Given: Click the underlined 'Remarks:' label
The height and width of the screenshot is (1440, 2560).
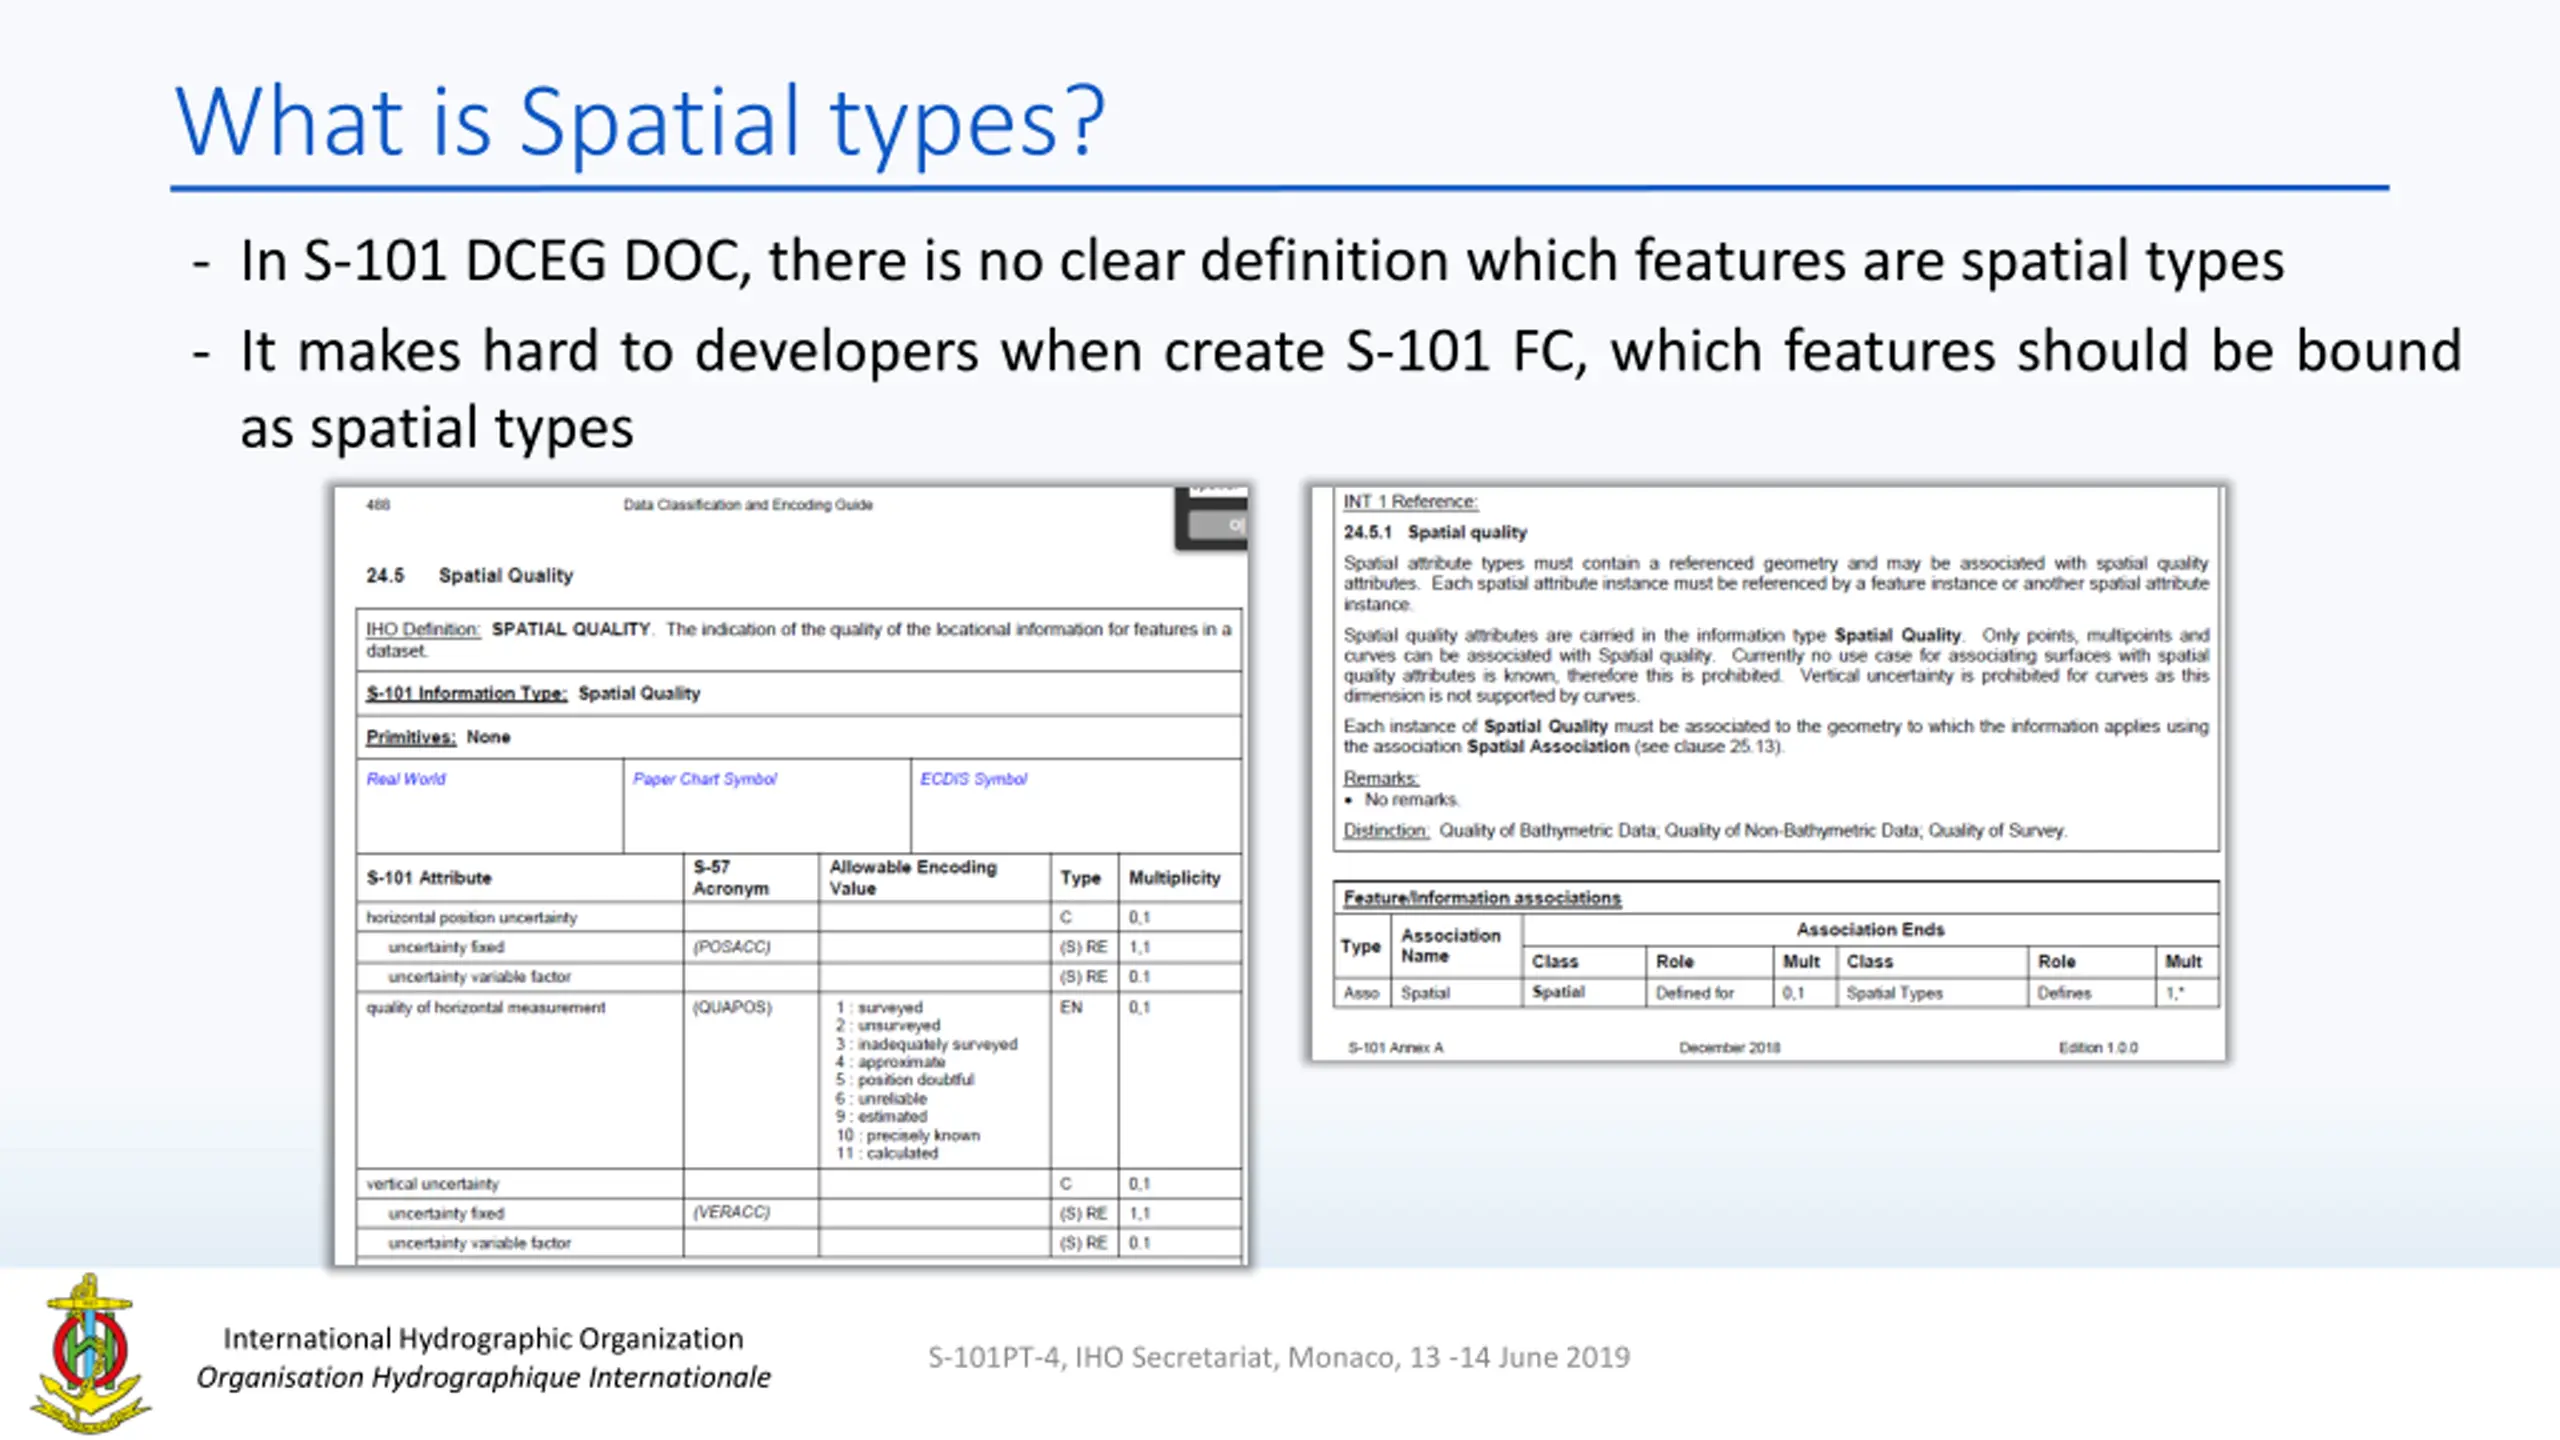Looking at the screenshot, I should coord(1381,778).
